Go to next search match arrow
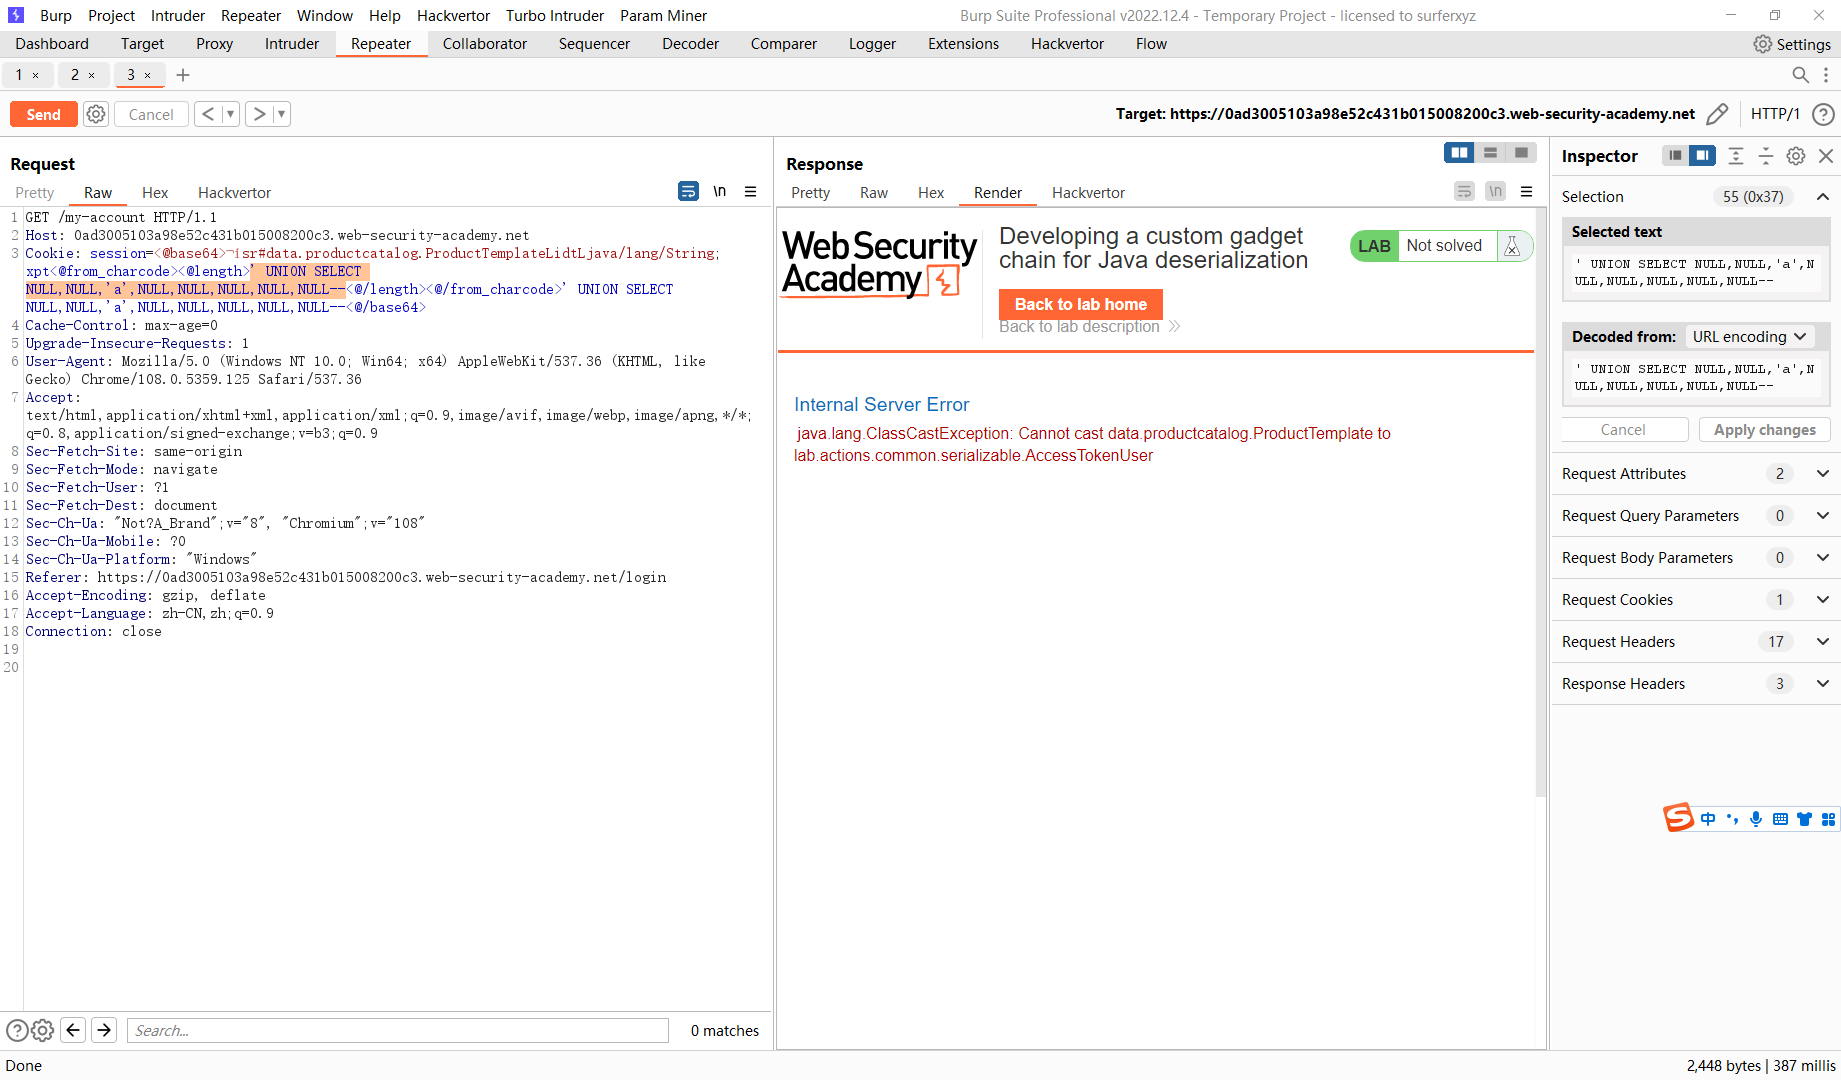Viewport: 1841px width, 1080px height. (104, 1030)
